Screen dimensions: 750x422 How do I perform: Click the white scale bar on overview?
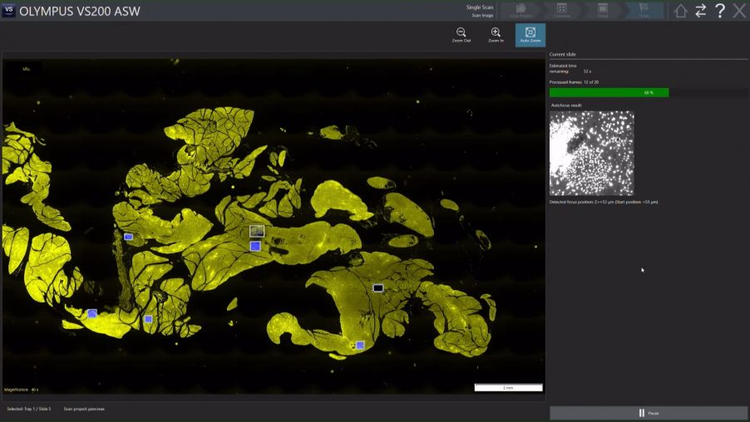[x=508, y=387]
